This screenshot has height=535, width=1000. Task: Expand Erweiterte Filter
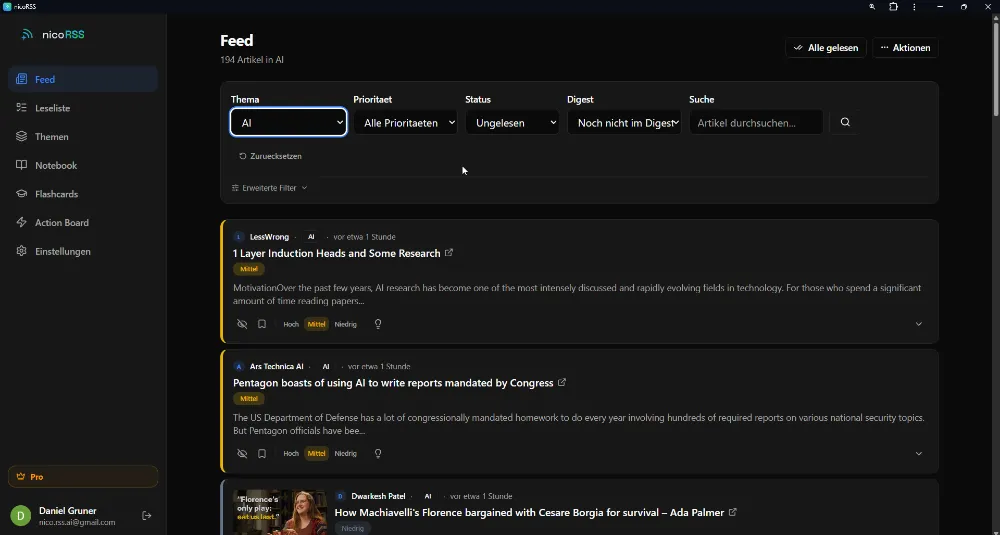[x=269, y=188]
